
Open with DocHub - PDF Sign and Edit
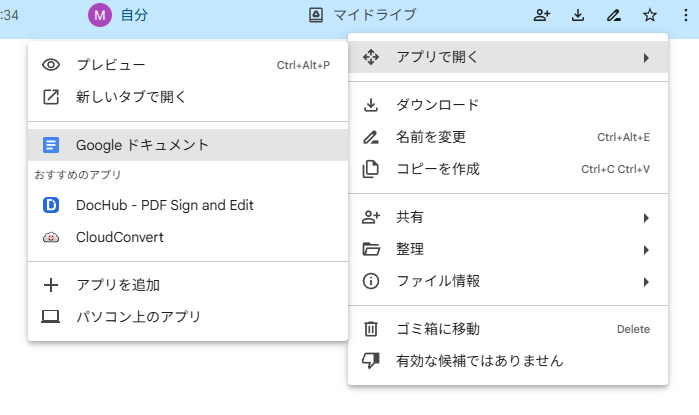pyautogui.click(x=188, y=205)
